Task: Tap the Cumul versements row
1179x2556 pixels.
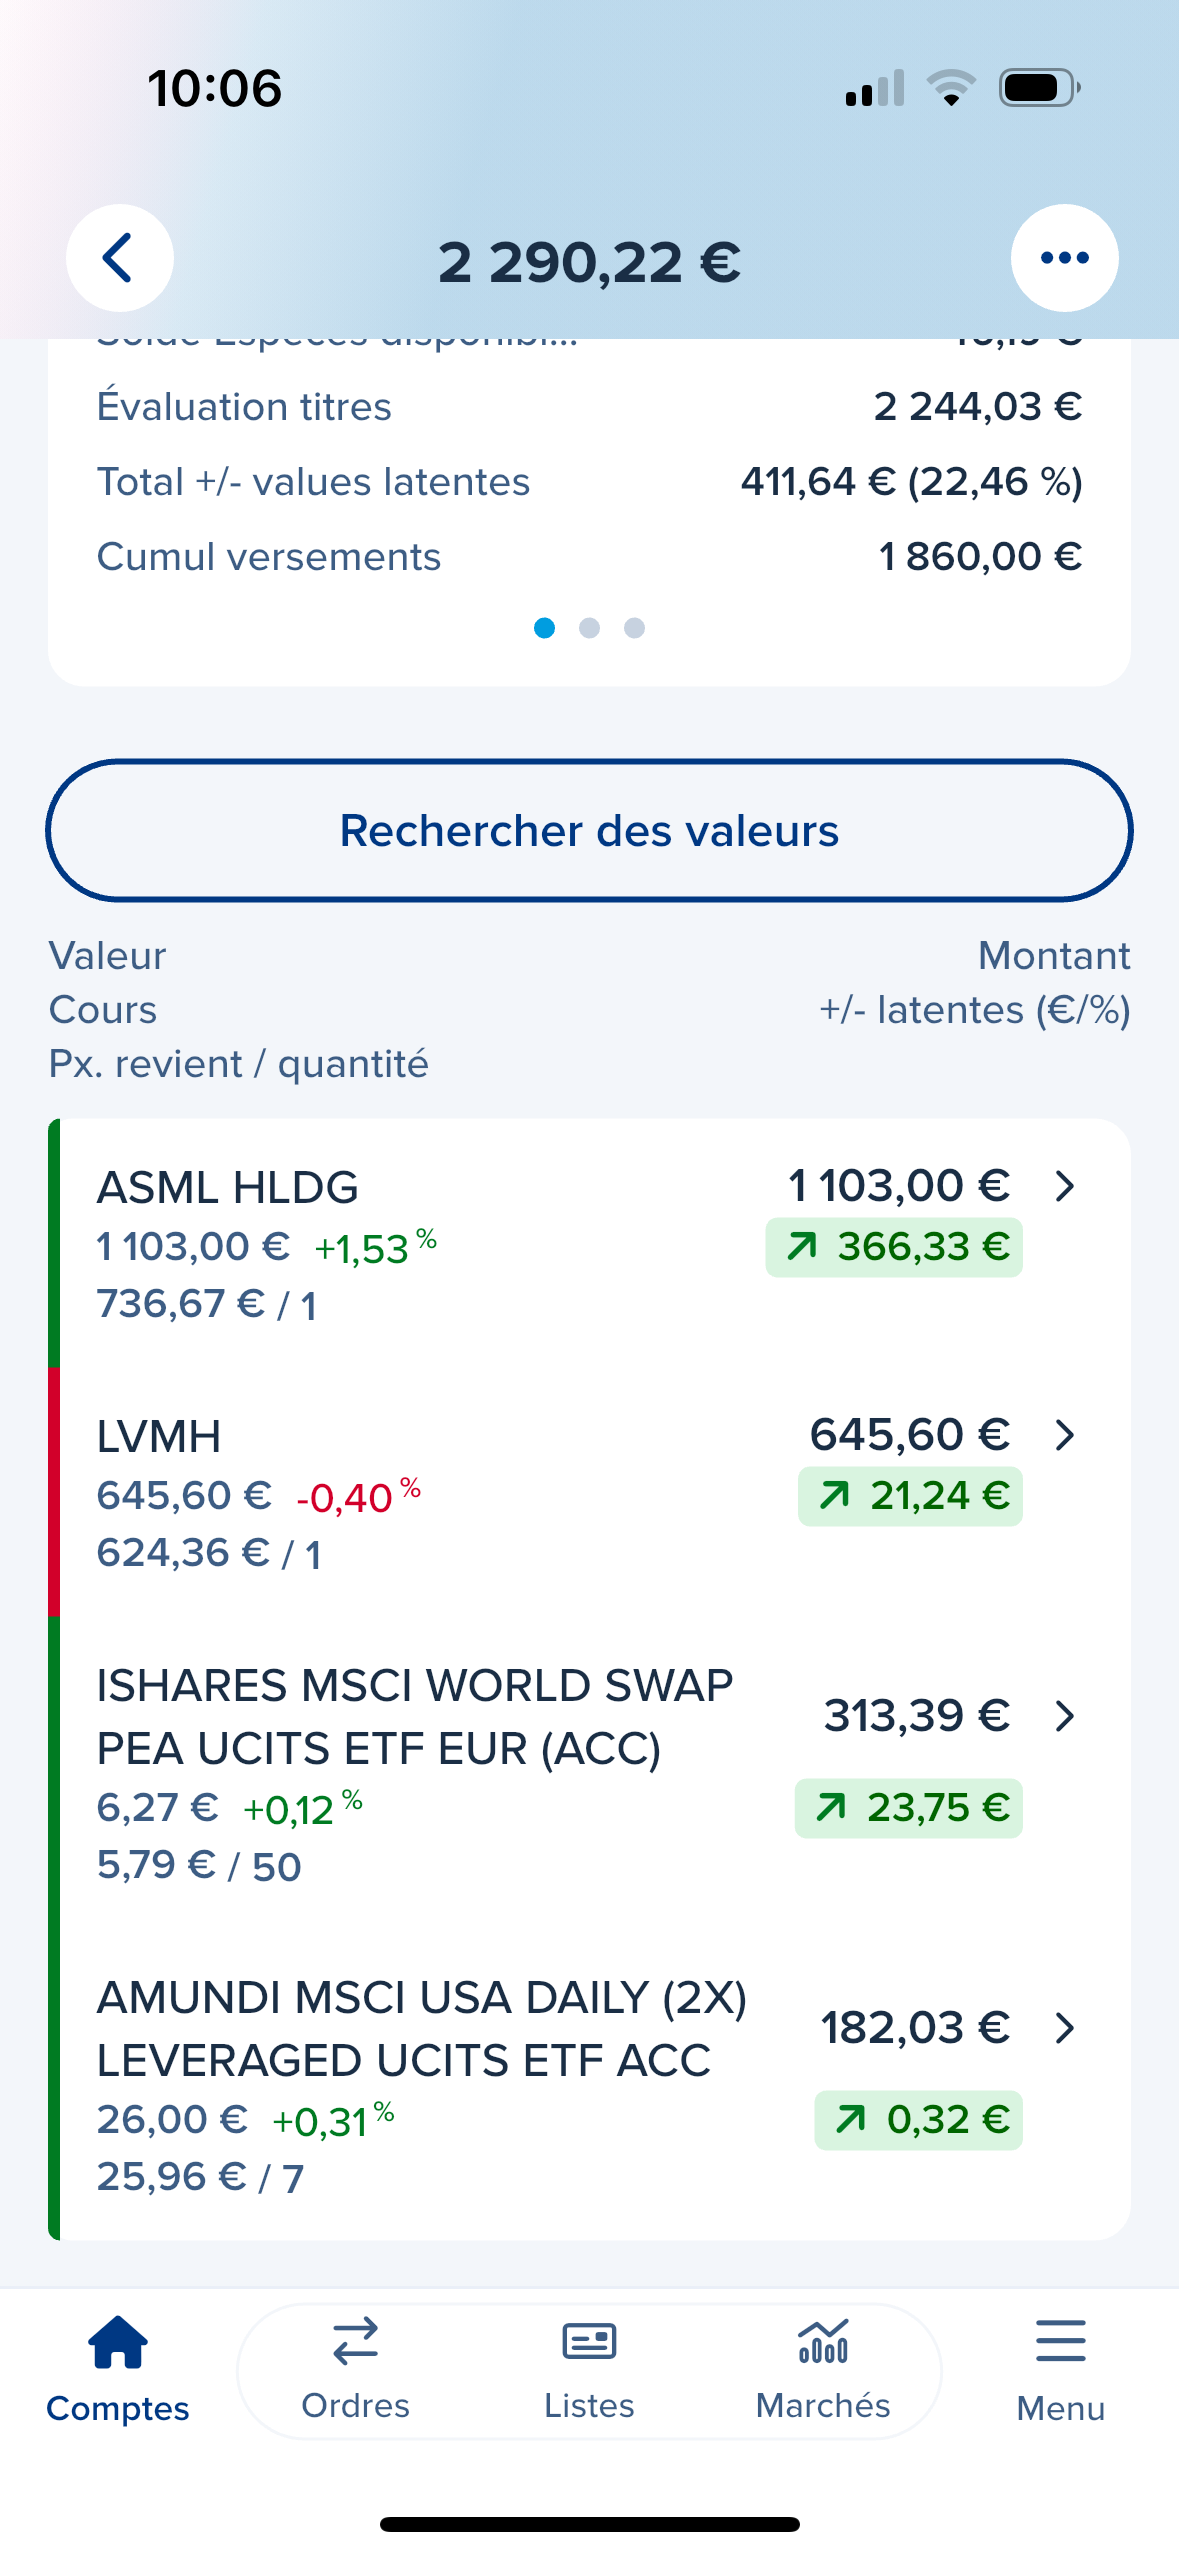Action: pyautogui.click(x=589, y=557)
